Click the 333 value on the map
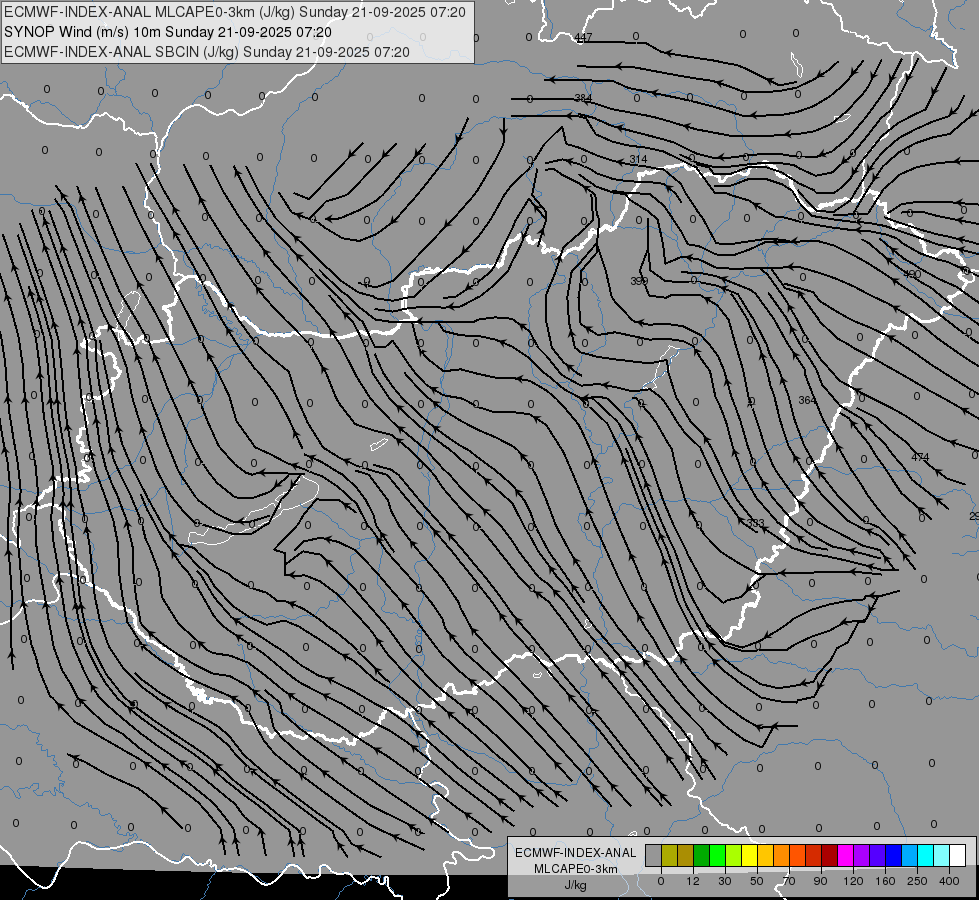The height and width of the screenshot is (900, 979). click(755, 523)
